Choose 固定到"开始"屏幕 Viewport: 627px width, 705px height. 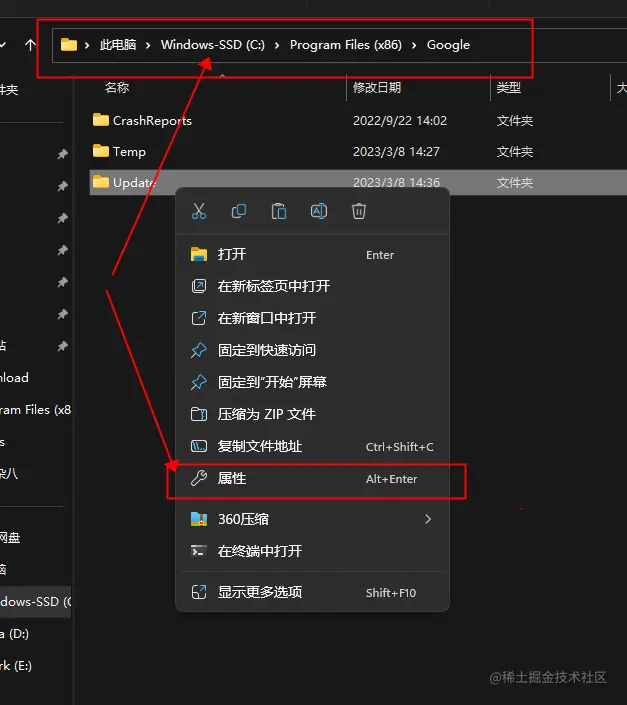[312, 382]
